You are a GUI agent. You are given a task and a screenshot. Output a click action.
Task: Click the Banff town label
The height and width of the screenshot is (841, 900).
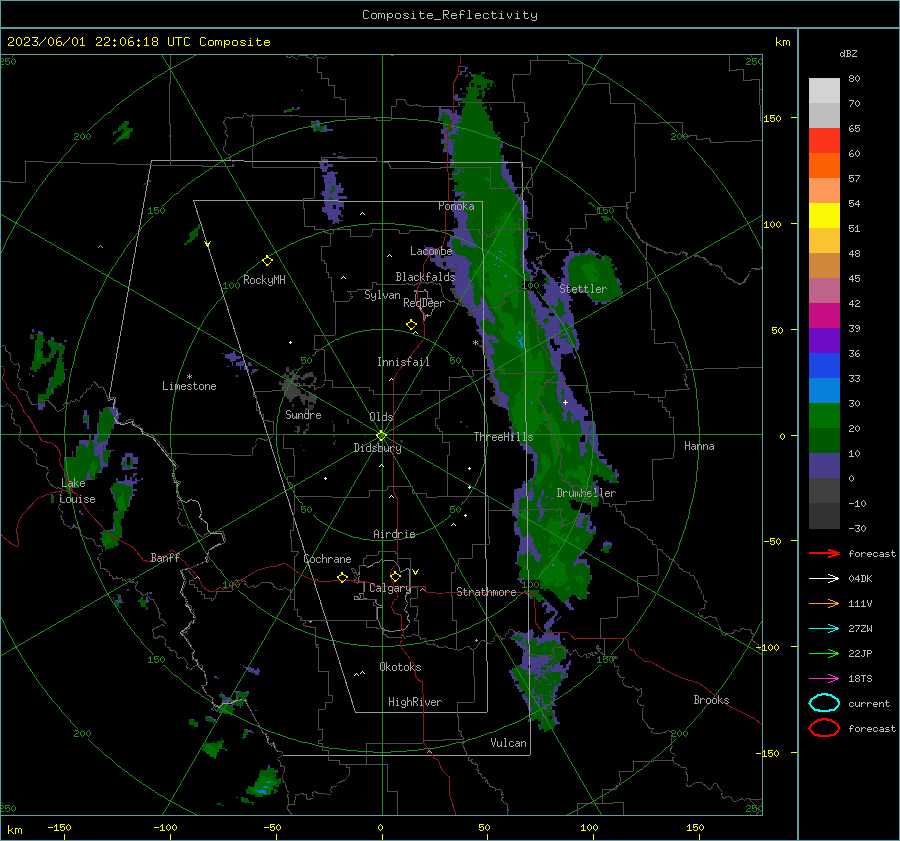point(165,557)
